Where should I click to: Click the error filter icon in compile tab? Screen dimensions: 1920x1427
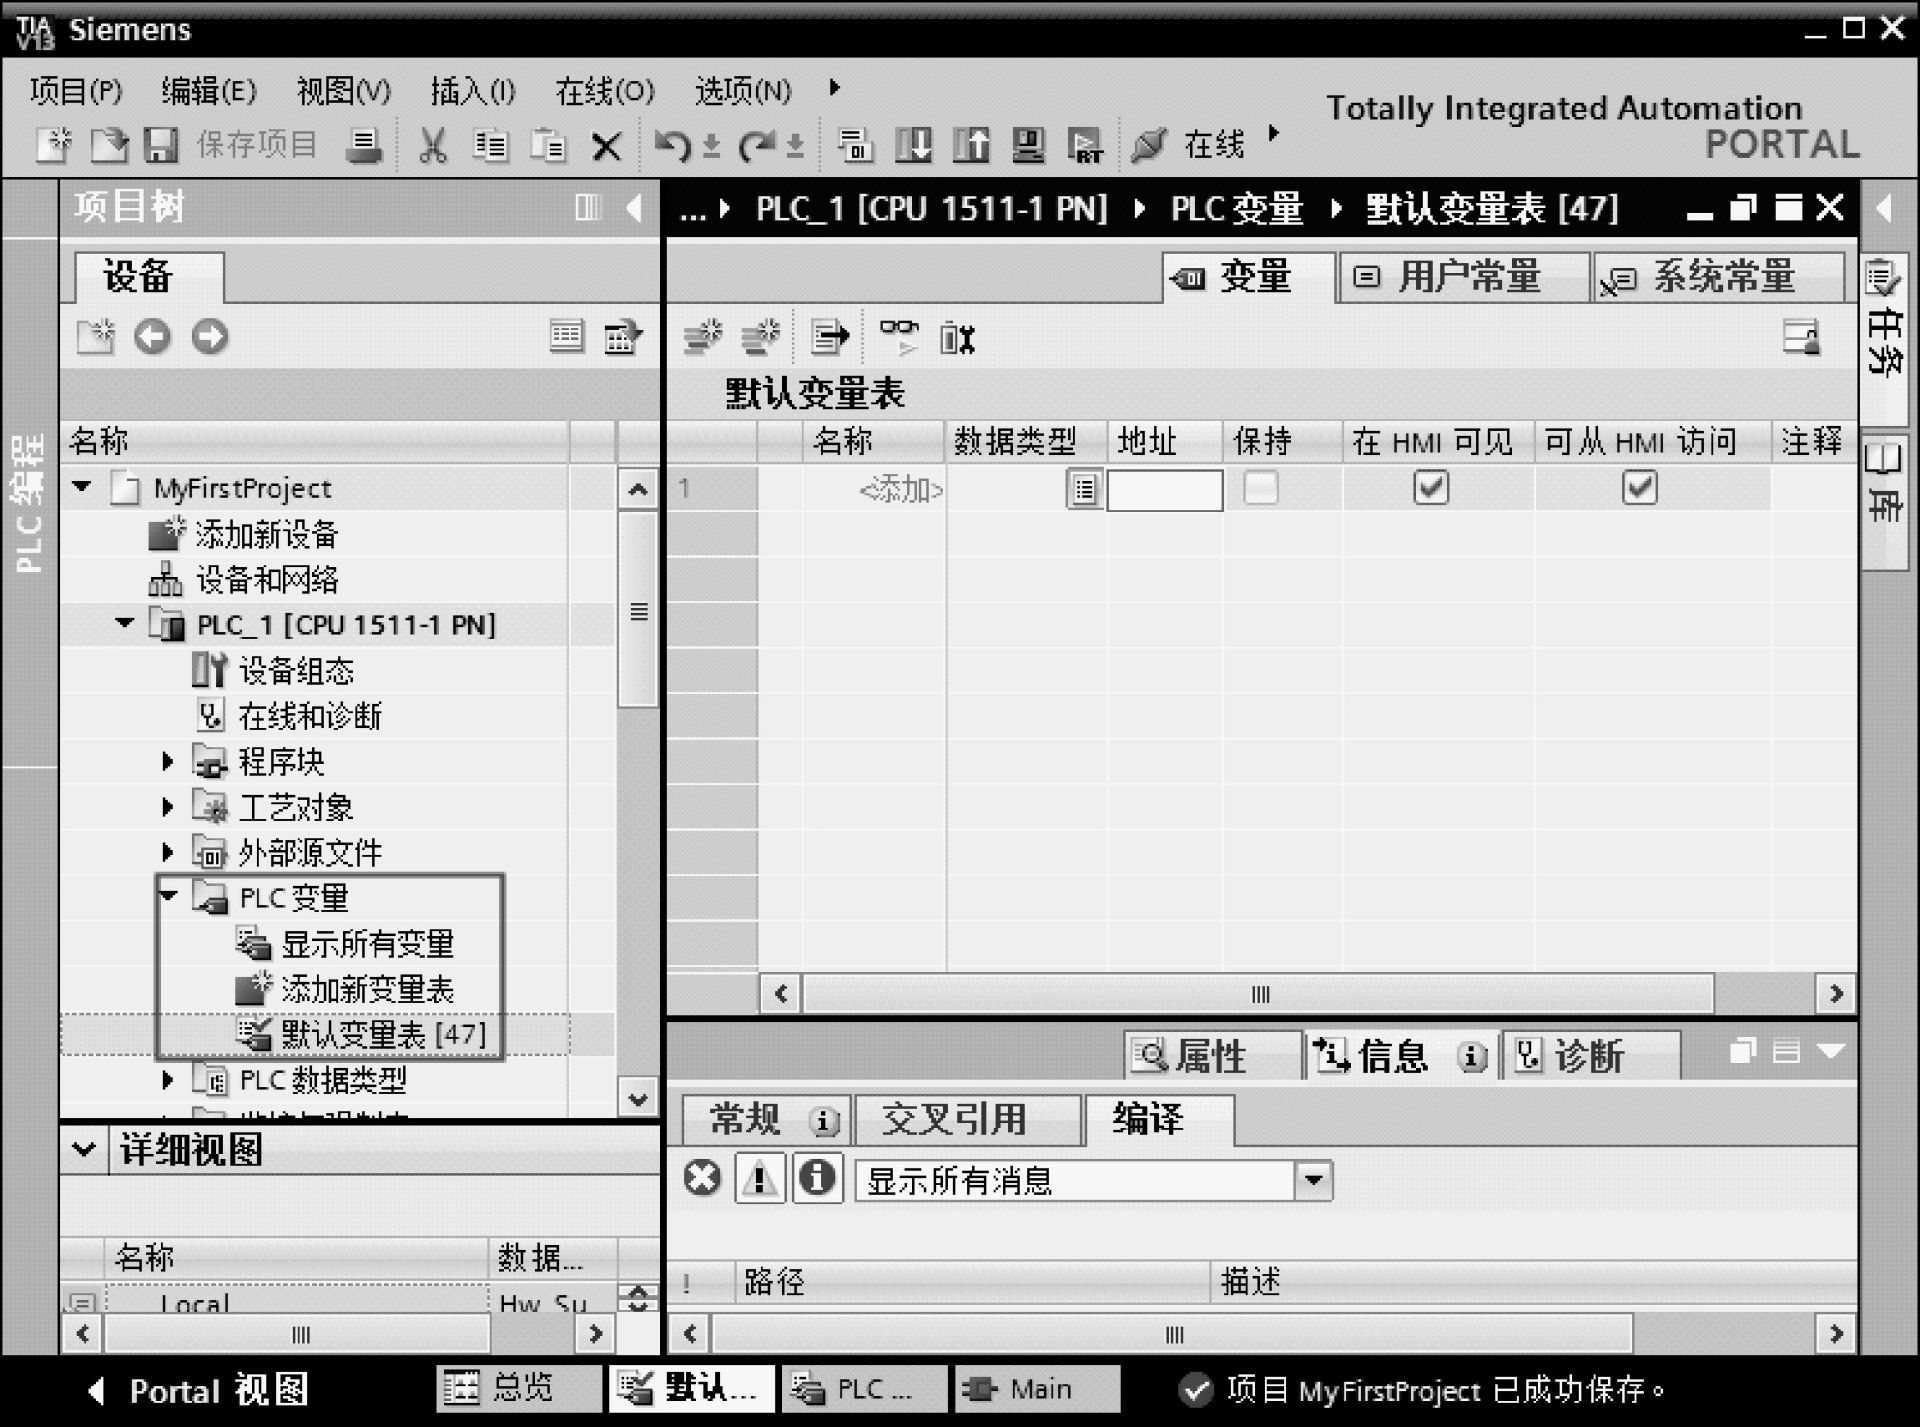pyautogui.click(x=702, y=1178)
